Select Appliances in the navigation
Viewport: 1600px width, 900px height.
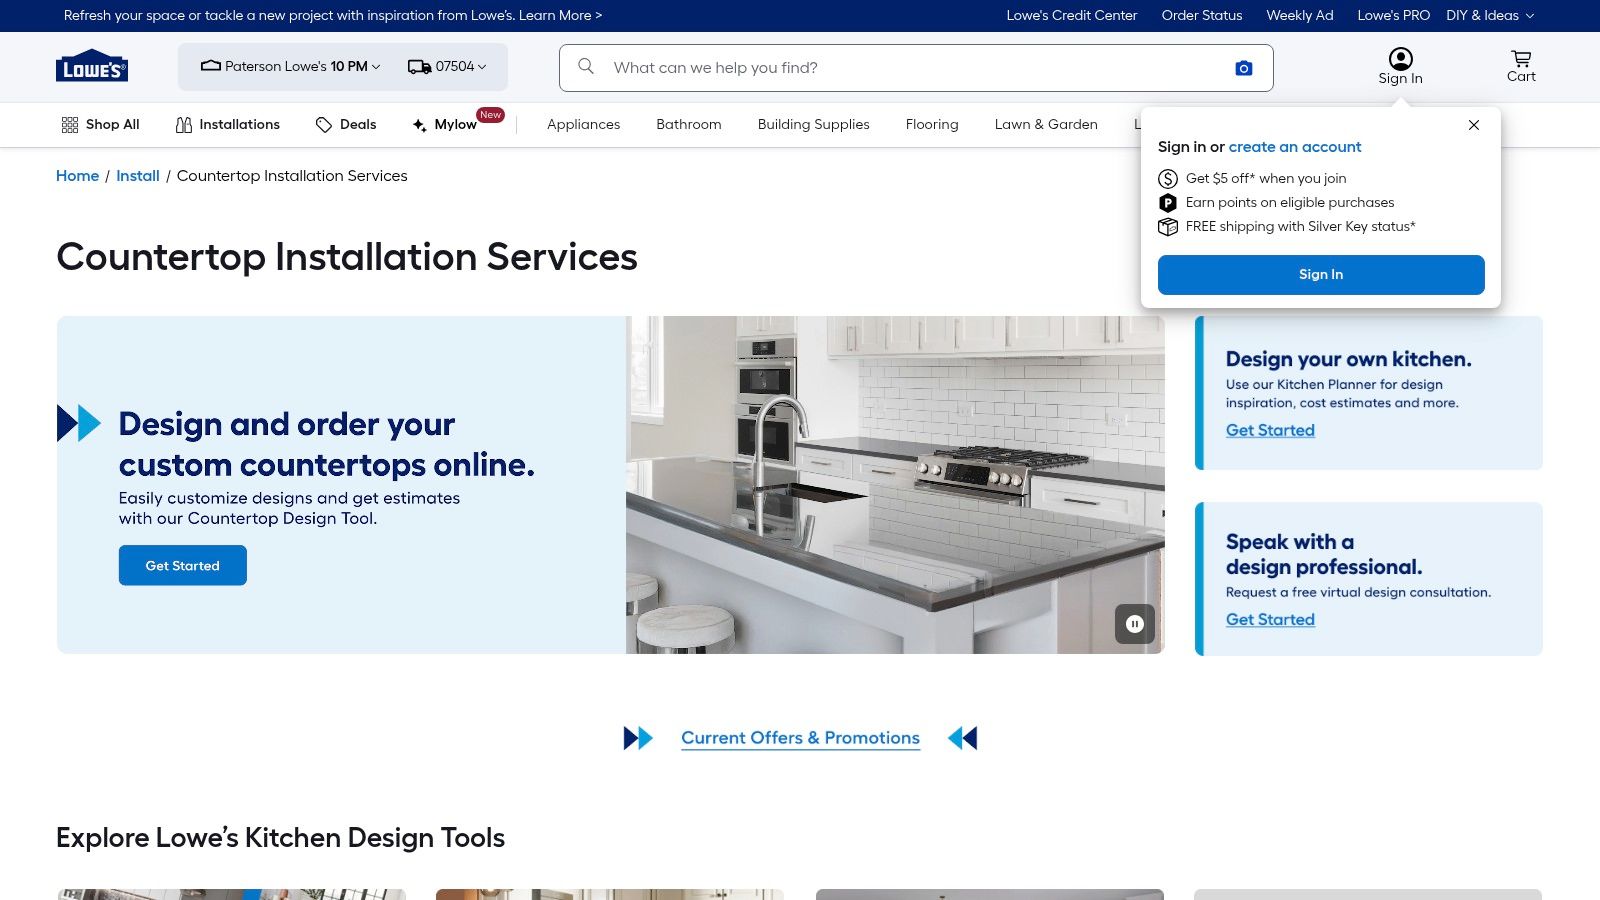pos(583,124)
